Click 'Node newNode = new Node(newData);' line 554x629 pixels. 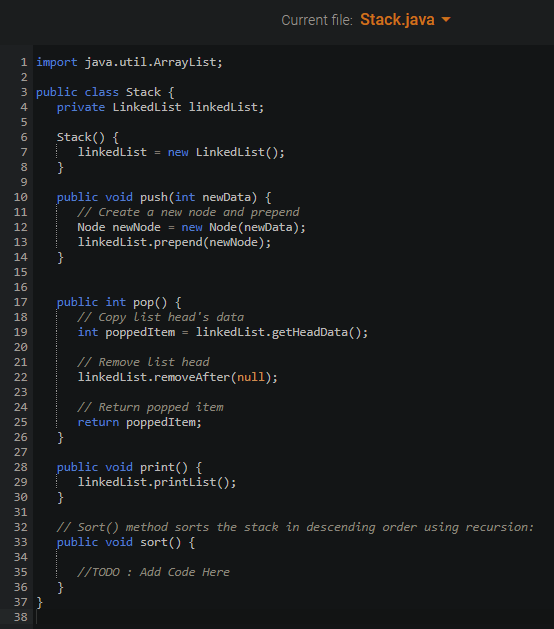[x=191, y=227]
